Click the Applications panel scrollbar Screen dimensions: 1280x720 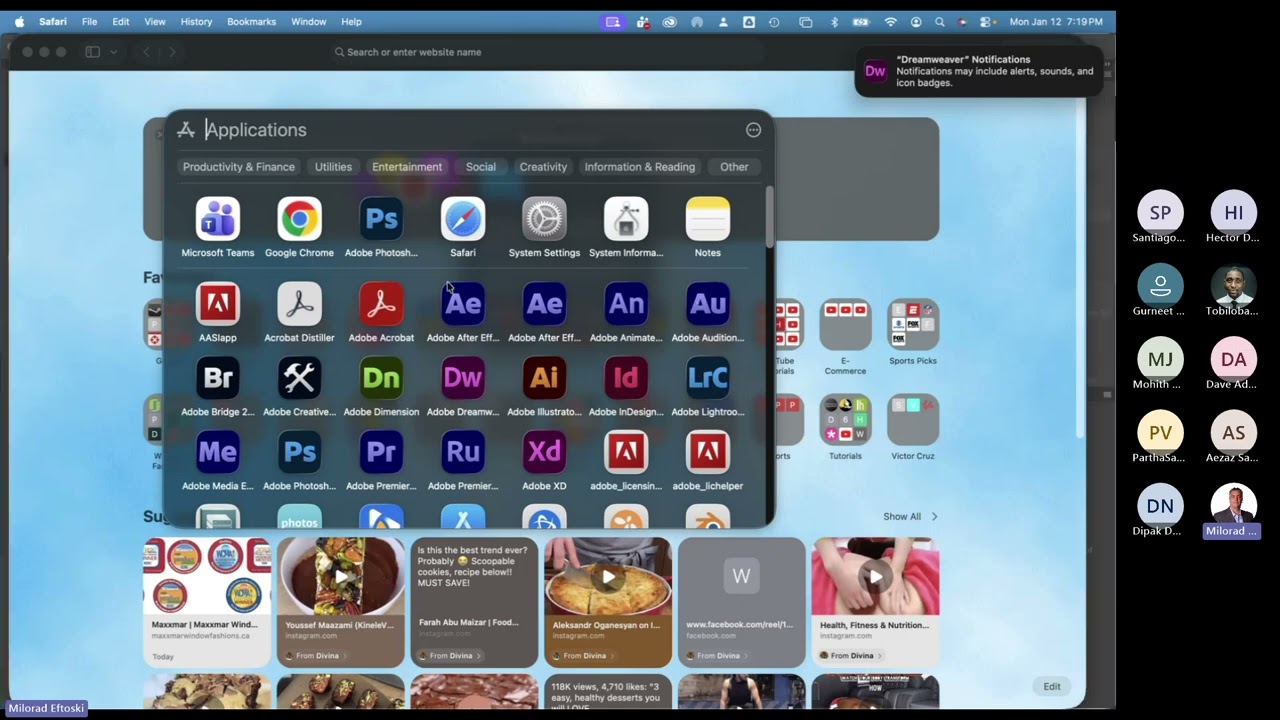(x=769, y=217)
